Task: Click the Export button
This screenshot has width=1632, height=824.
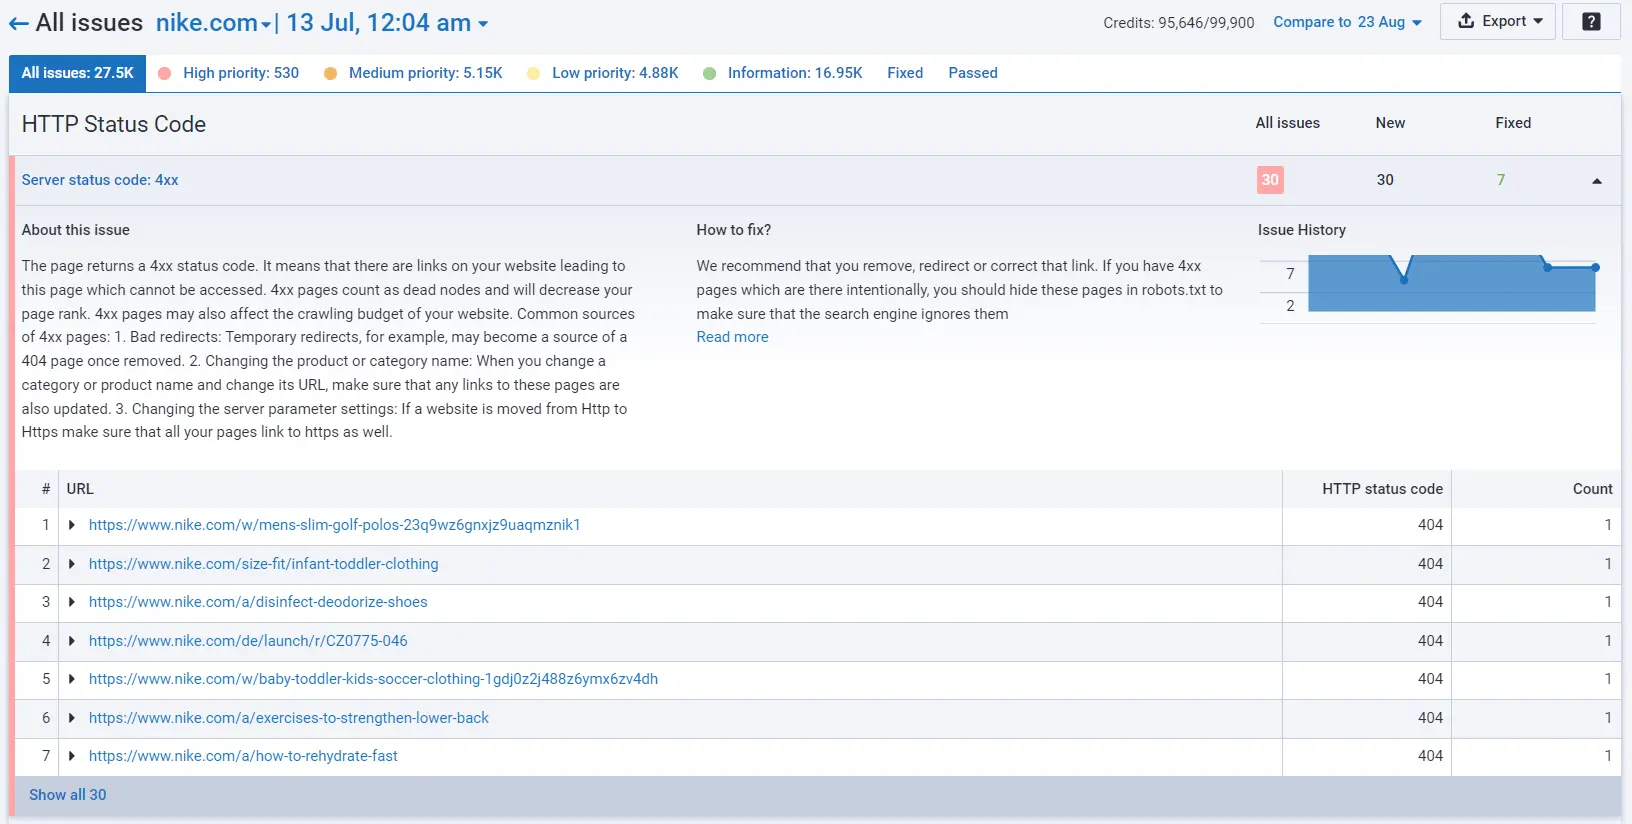Action: [x=1497, y=21]
